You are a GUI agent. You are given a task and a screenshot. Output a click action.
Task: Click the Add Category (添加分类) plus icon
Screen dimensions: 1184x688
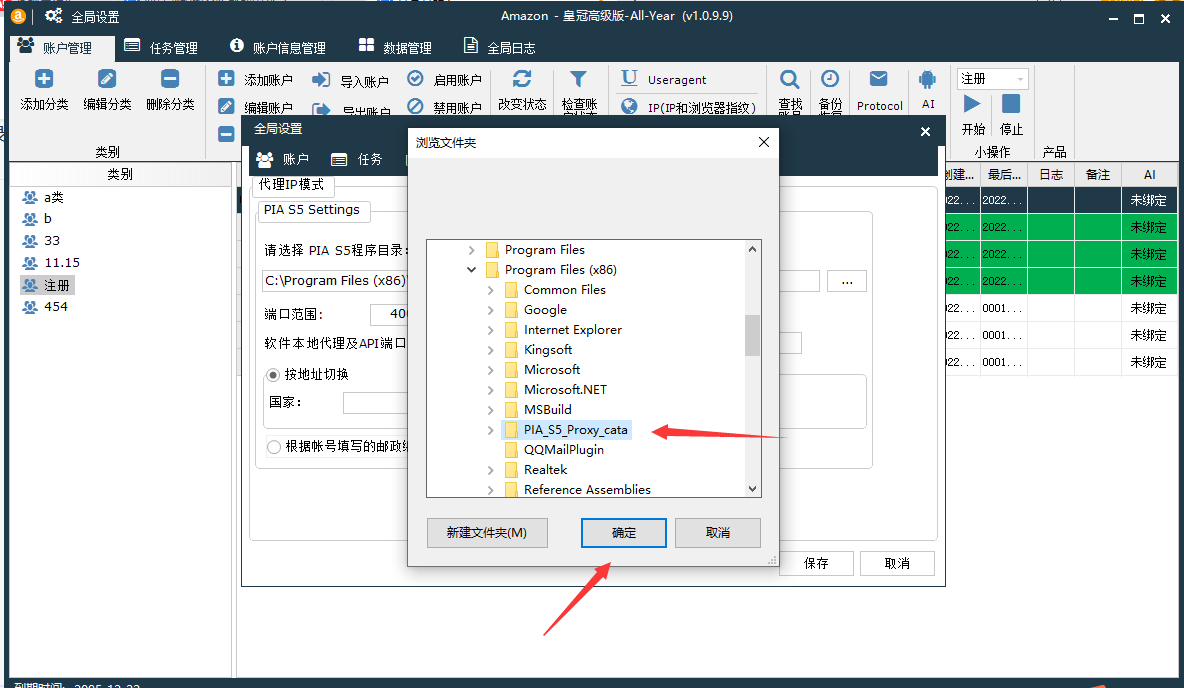pos(44,79)
